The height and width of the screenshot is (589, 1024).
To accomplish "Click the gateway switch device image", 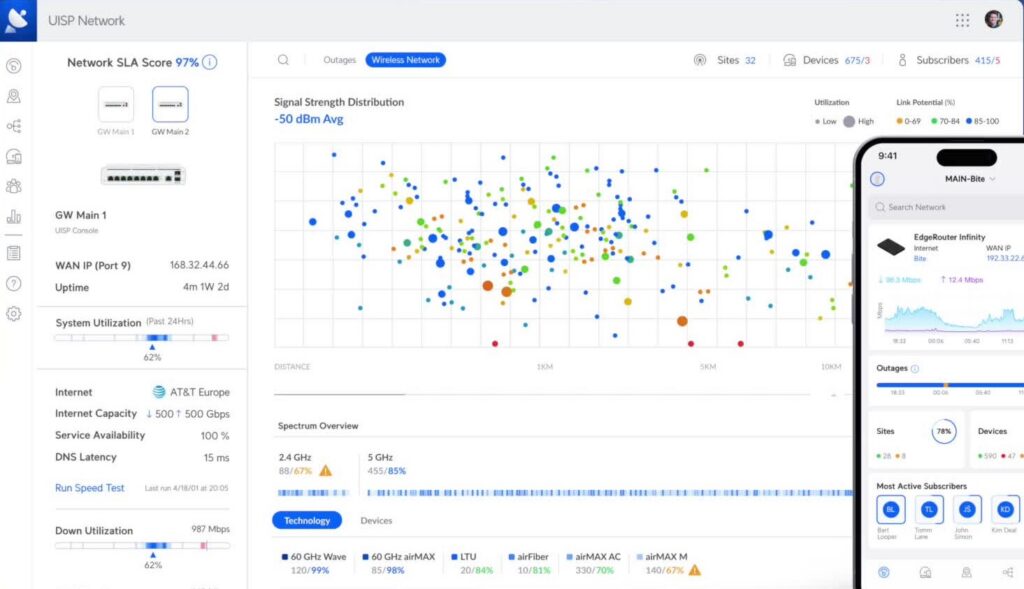I will (143, 176).
